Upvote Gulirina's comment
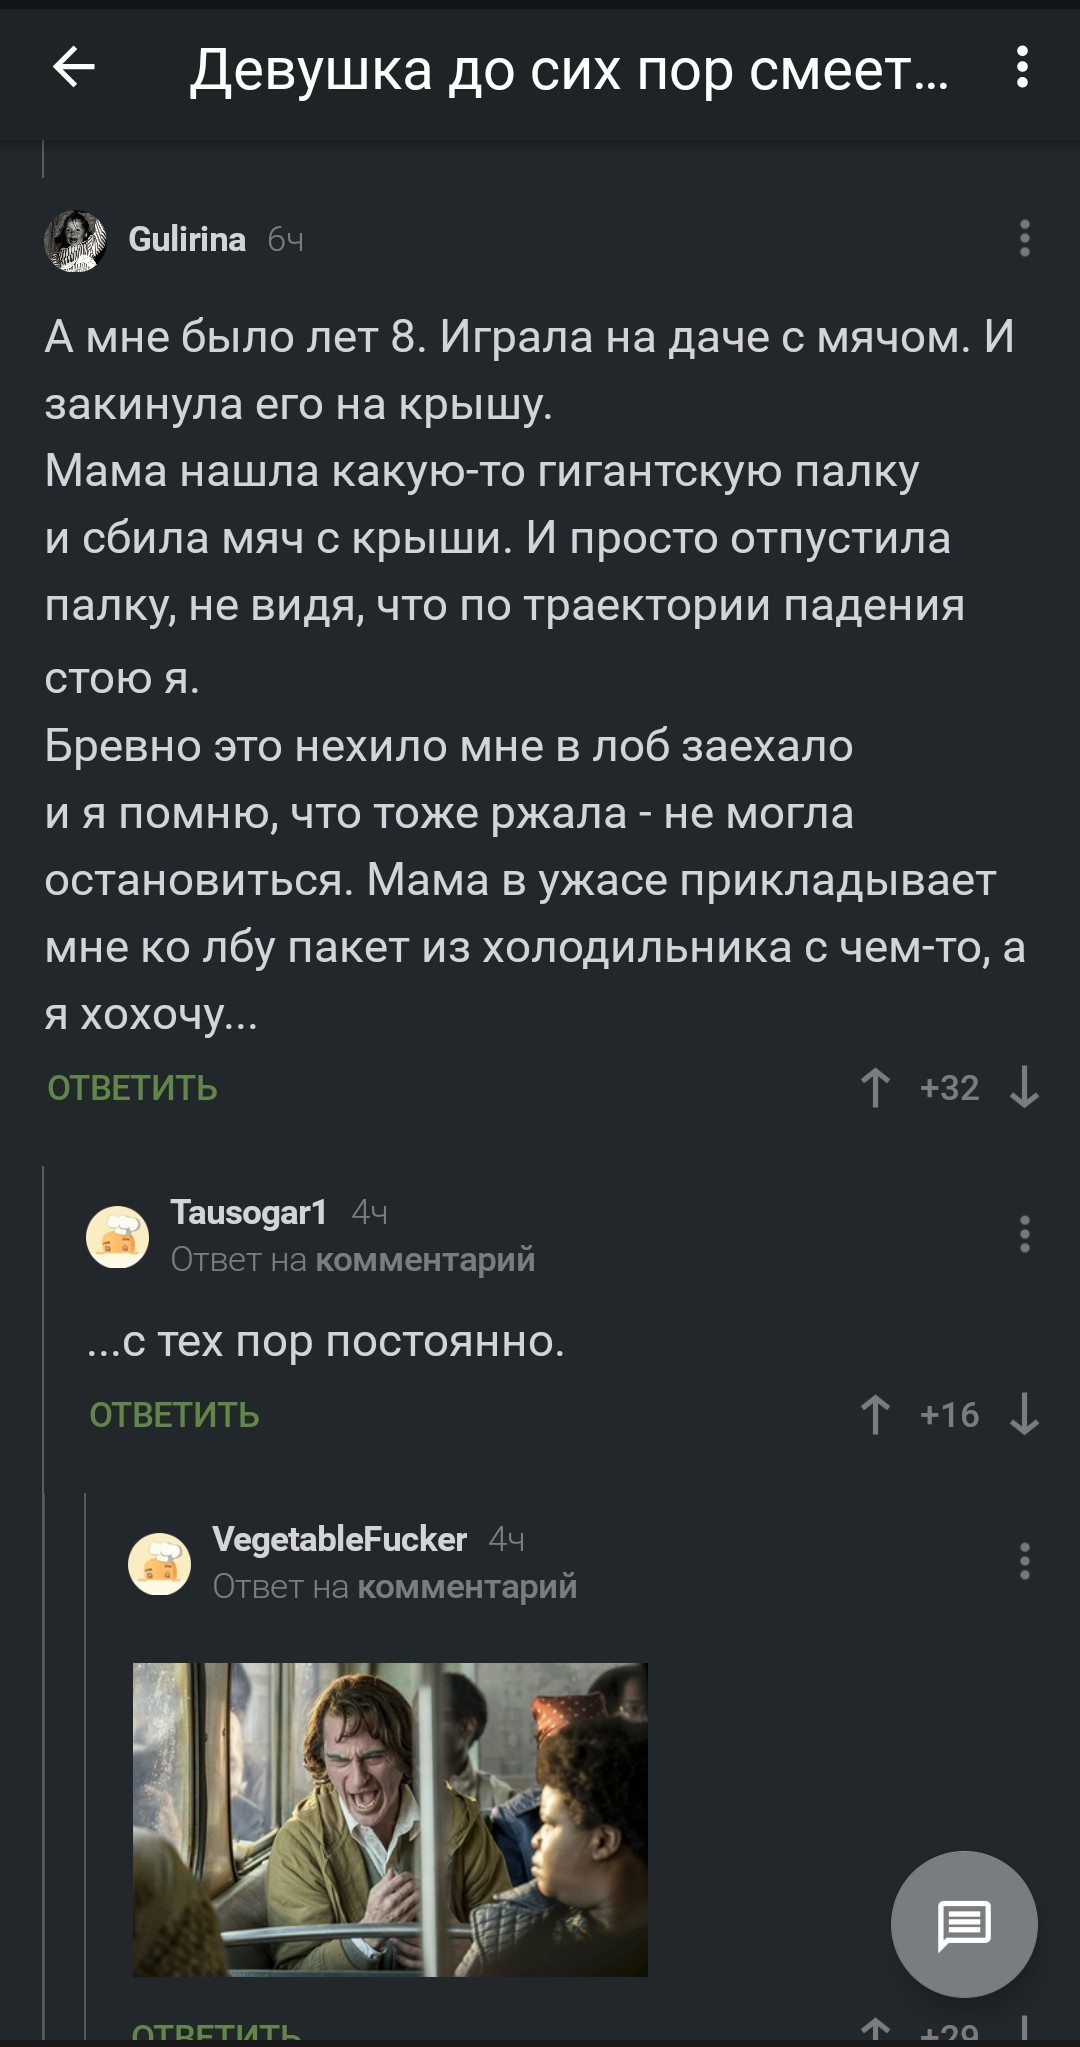This screenshot has height=2047, width=1080. pyautogui.click(x=875, y=1088)
